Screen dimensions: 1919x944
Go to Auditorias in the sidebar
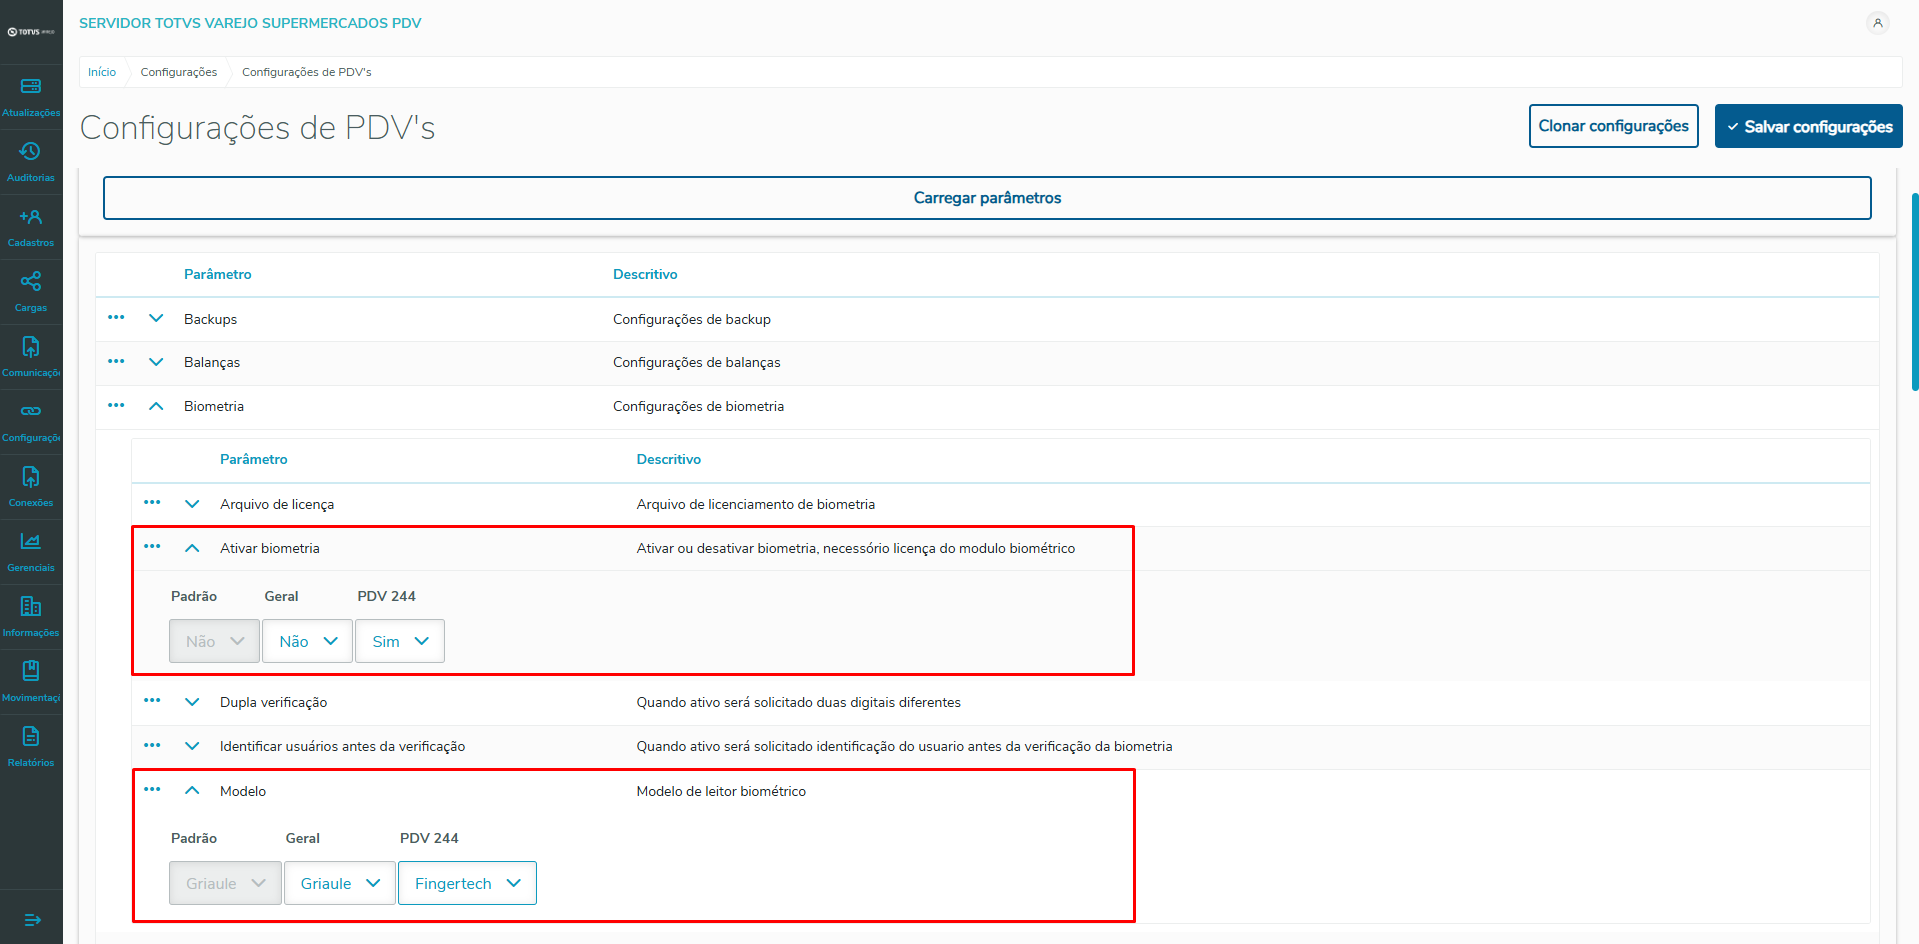[x=31, y=163]
